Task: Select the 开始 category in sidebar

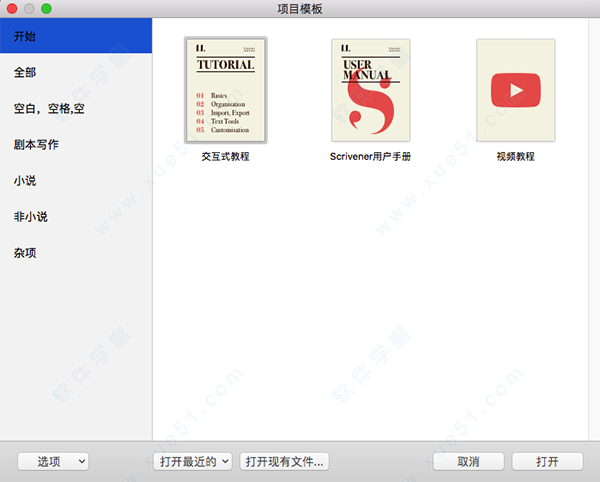Action: click(76, 36)
